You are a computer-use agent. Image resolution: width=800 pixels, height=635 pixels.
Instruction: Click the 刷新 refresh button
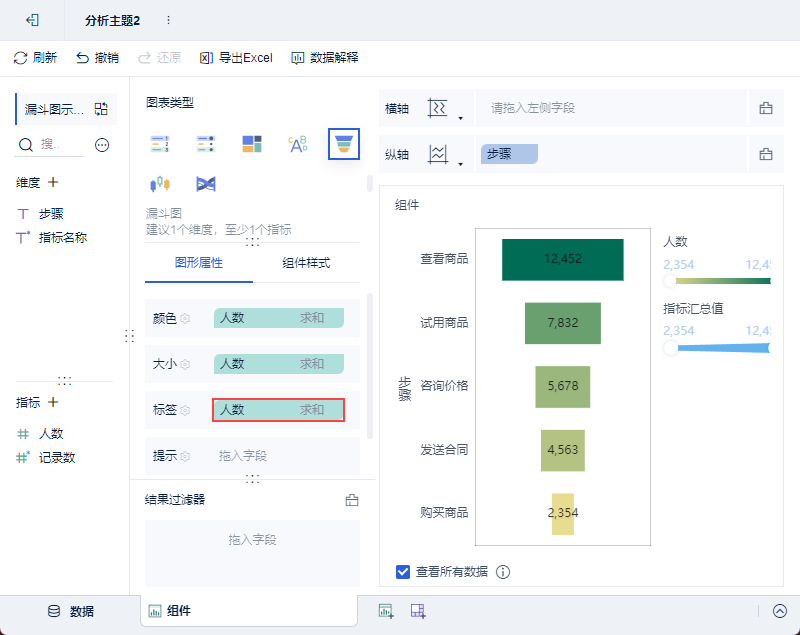[x=35, y=58]
